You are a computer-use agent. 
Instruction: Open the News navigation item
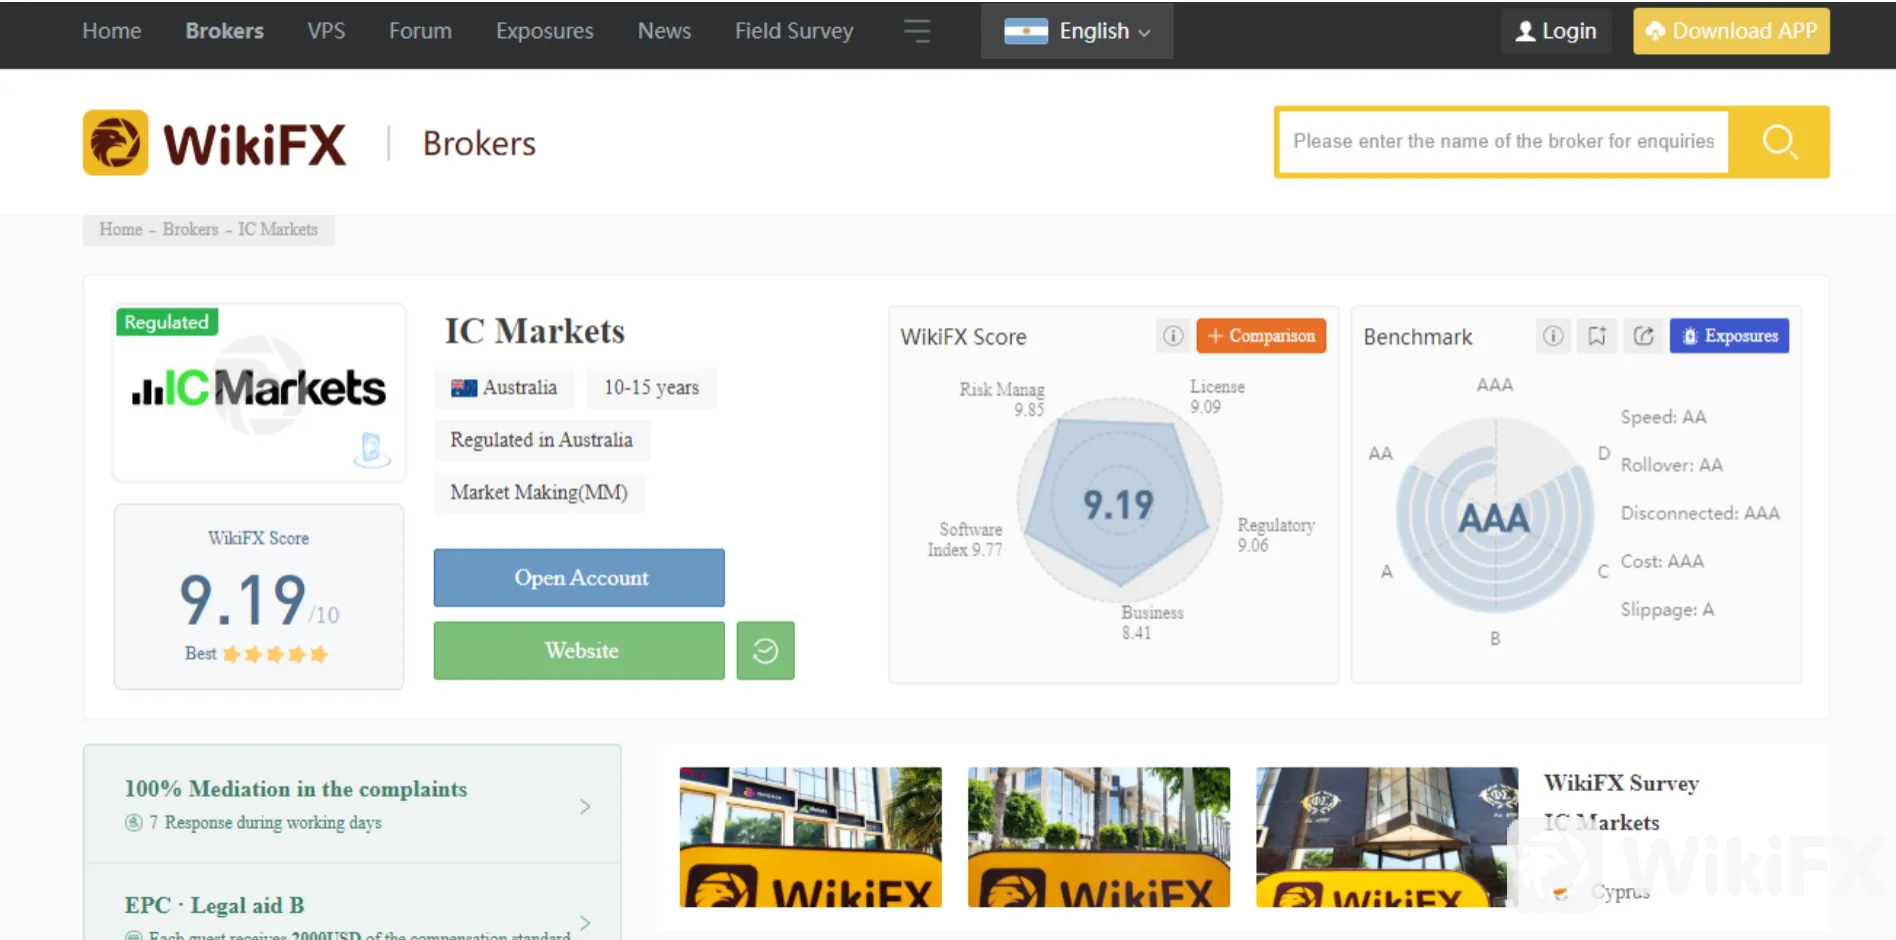[x=664, y=31]
